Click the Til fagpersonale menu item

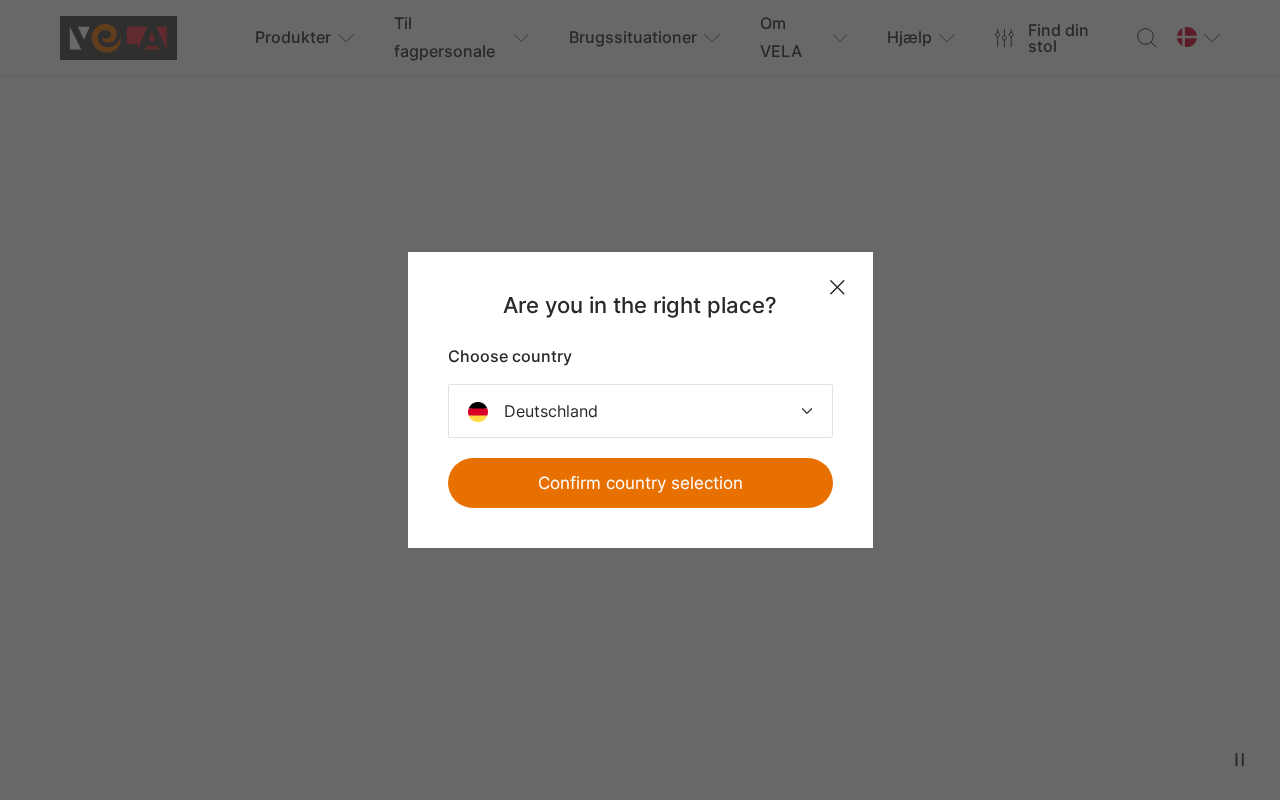coord(444,38)
